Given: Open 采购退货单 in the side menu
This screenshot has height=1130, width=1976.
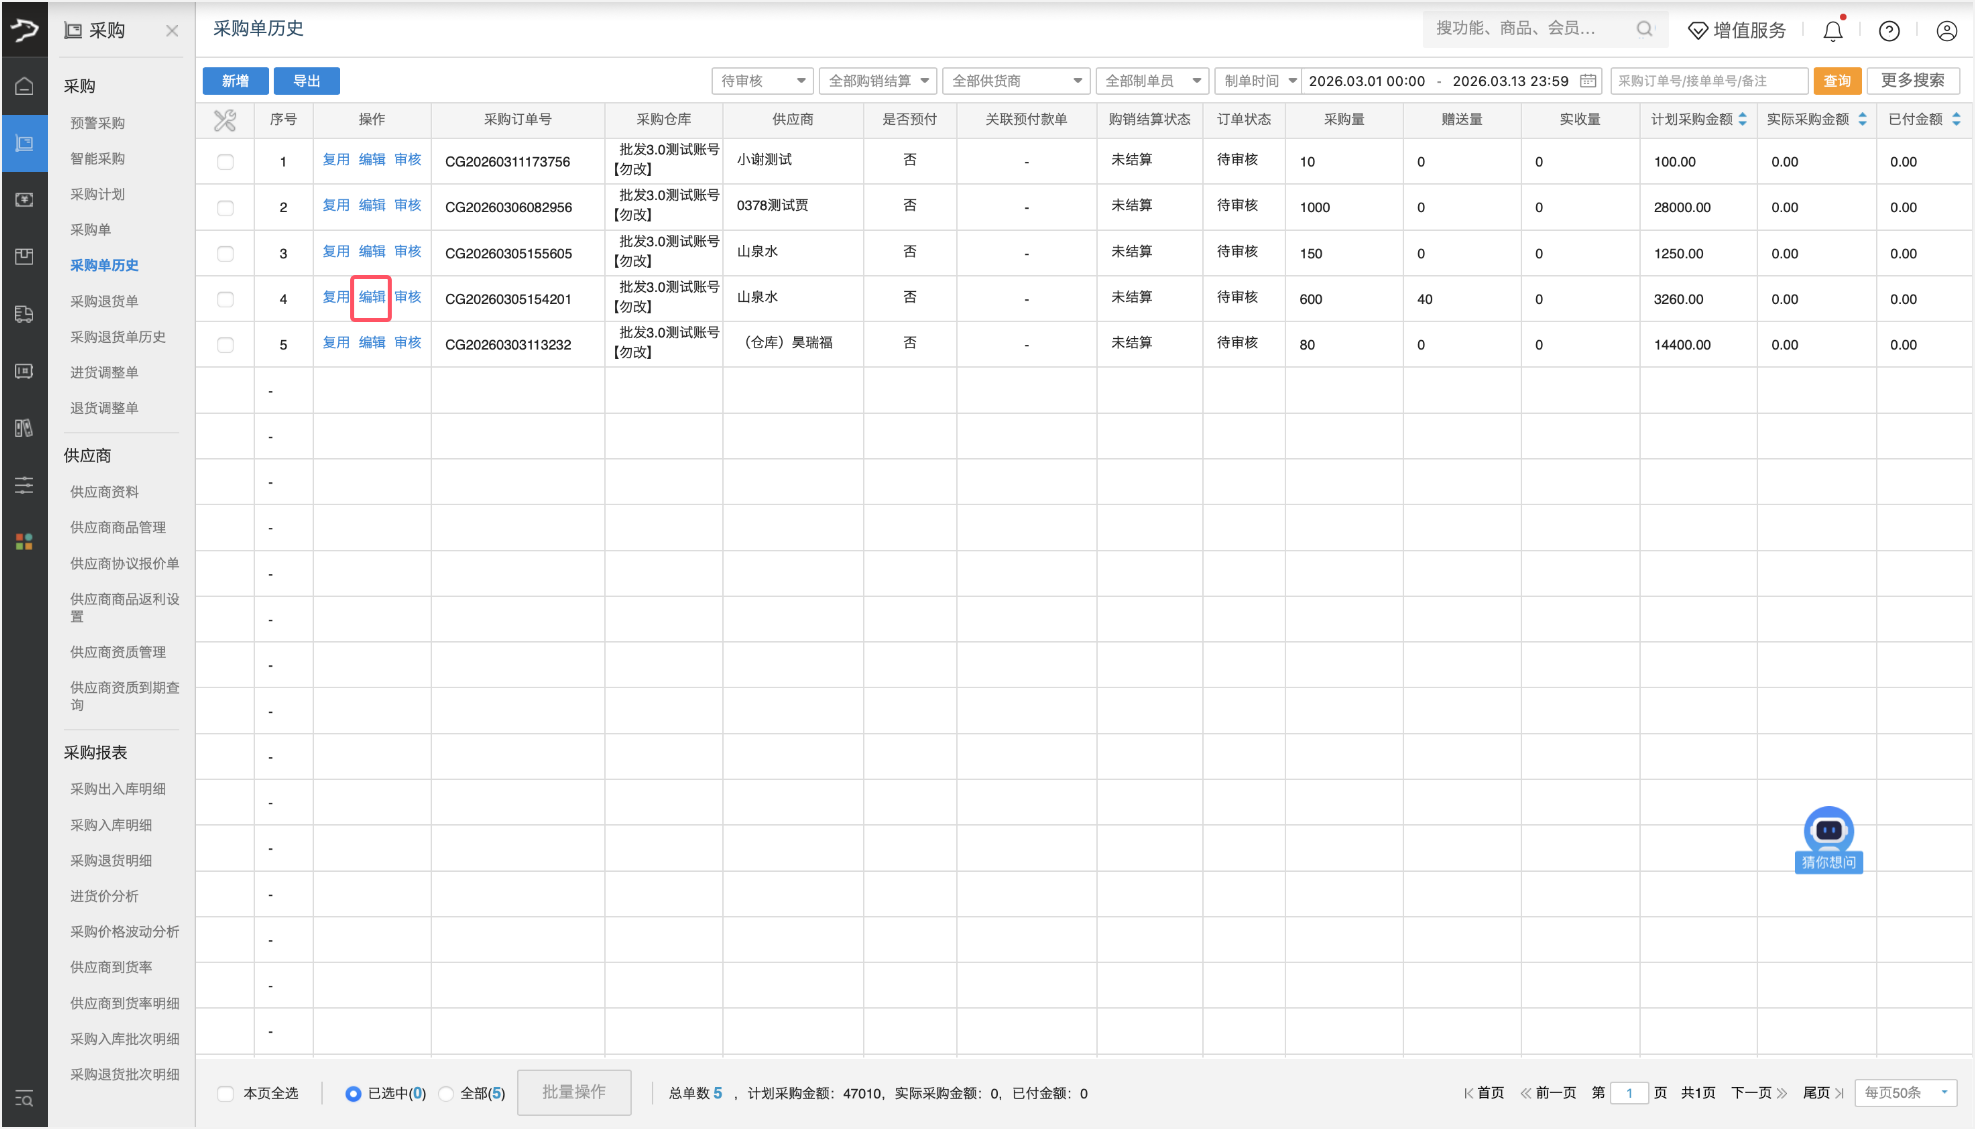Looking at the screenshot, I should (x=104, y=301).
